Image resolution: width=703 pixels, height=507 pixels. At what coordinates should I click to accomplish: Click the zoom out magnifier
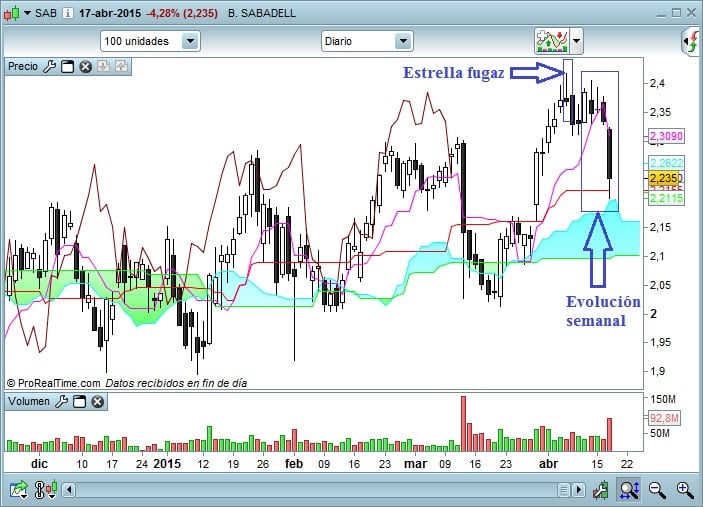pos(657,490)
